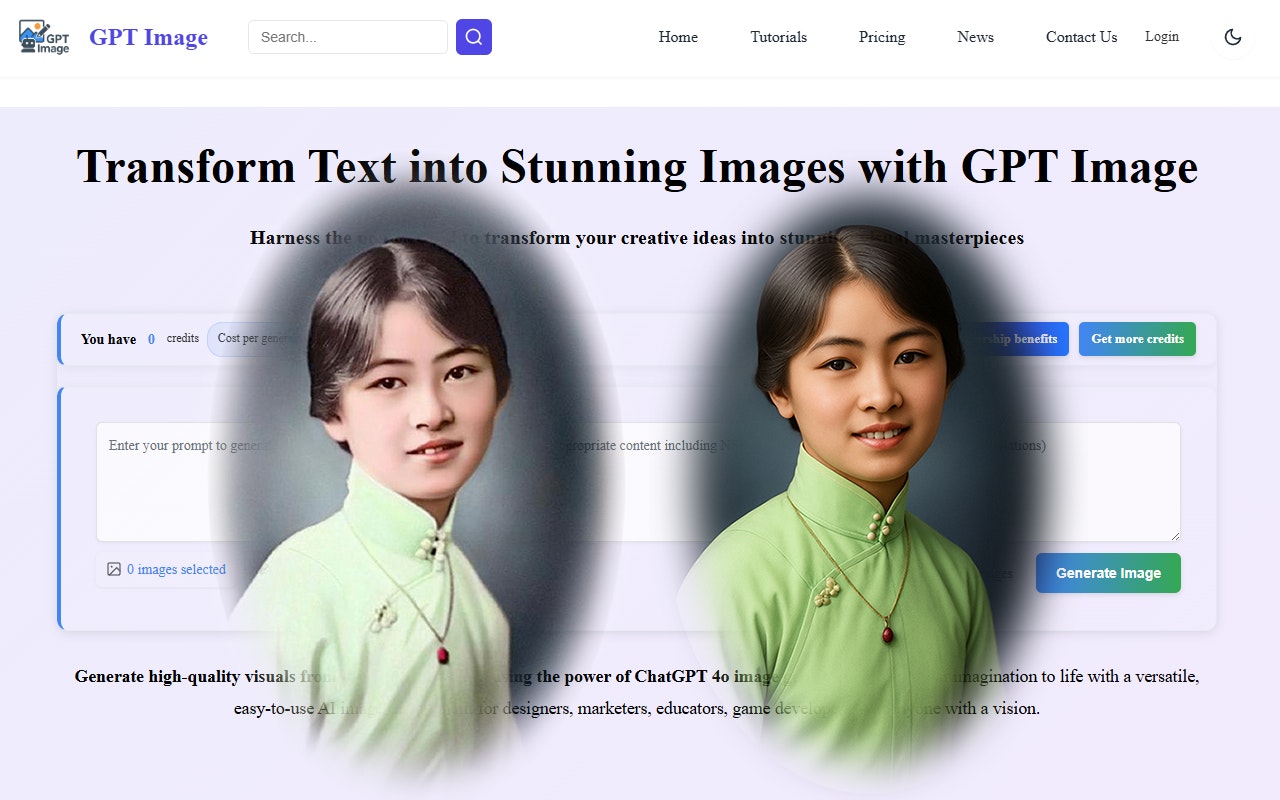Go to the Home menu item

pos(678,37)
